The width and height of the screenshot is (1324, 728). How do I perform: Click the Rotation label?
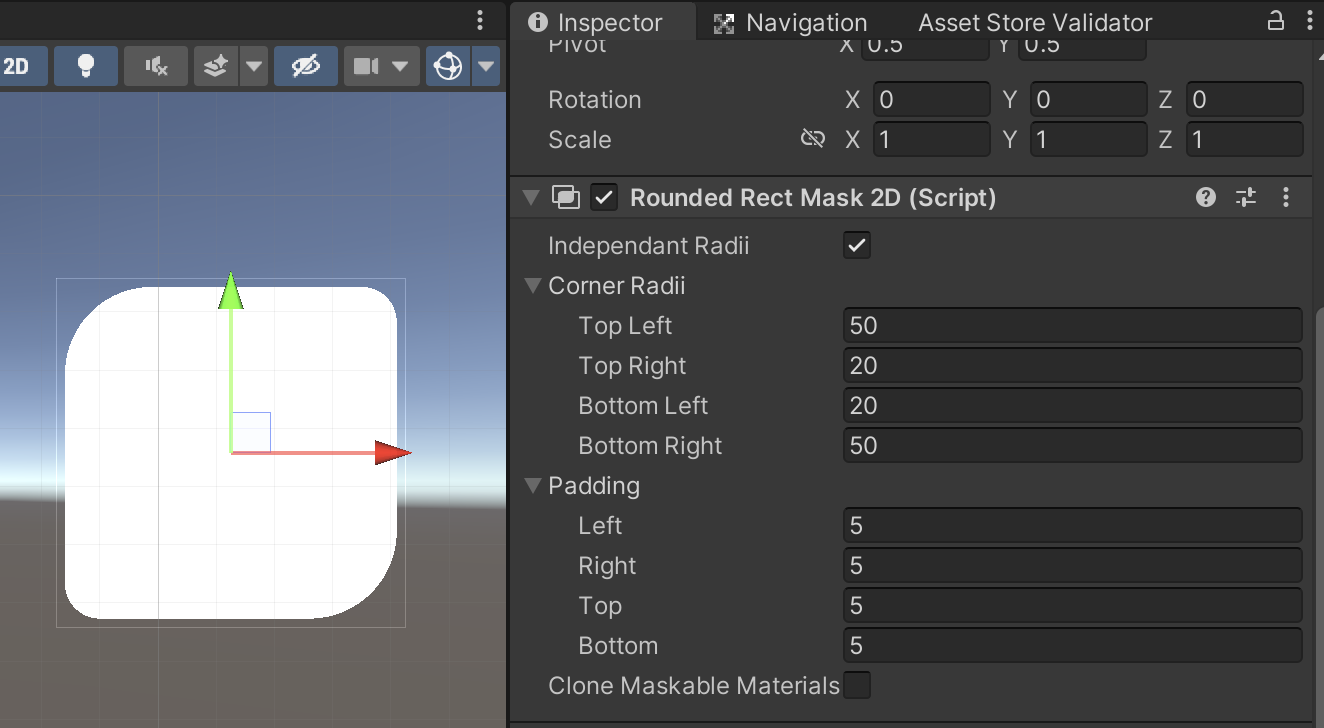tap(595, 100)
